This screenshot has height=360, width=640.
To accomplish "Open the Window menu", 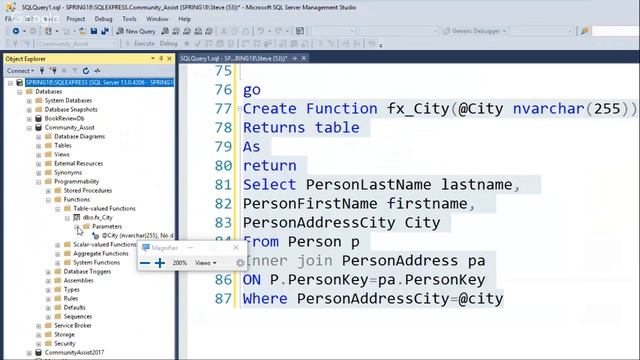I will (157, 19).
